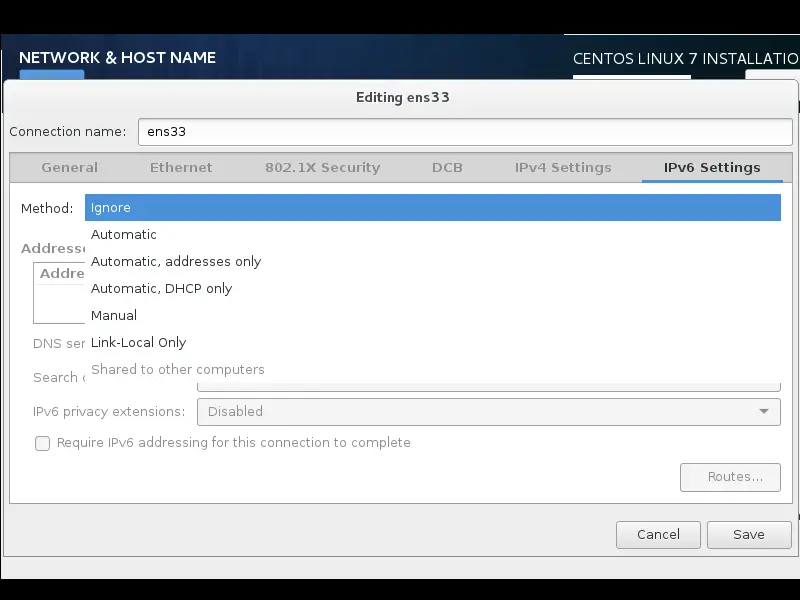
Task: Open the General tab
Action: click(69, 167)
